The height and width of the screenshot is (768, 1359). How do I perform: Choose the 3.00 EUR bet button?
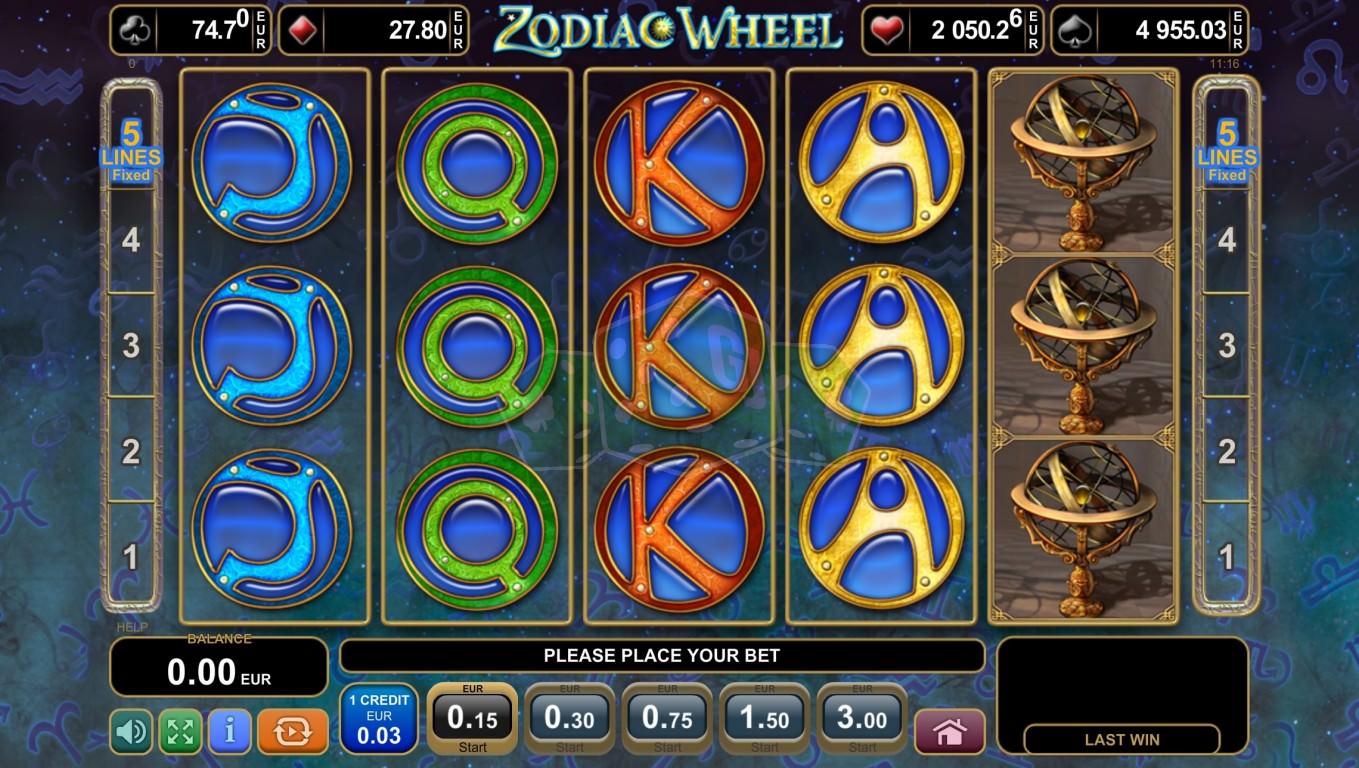click(862, 719)
